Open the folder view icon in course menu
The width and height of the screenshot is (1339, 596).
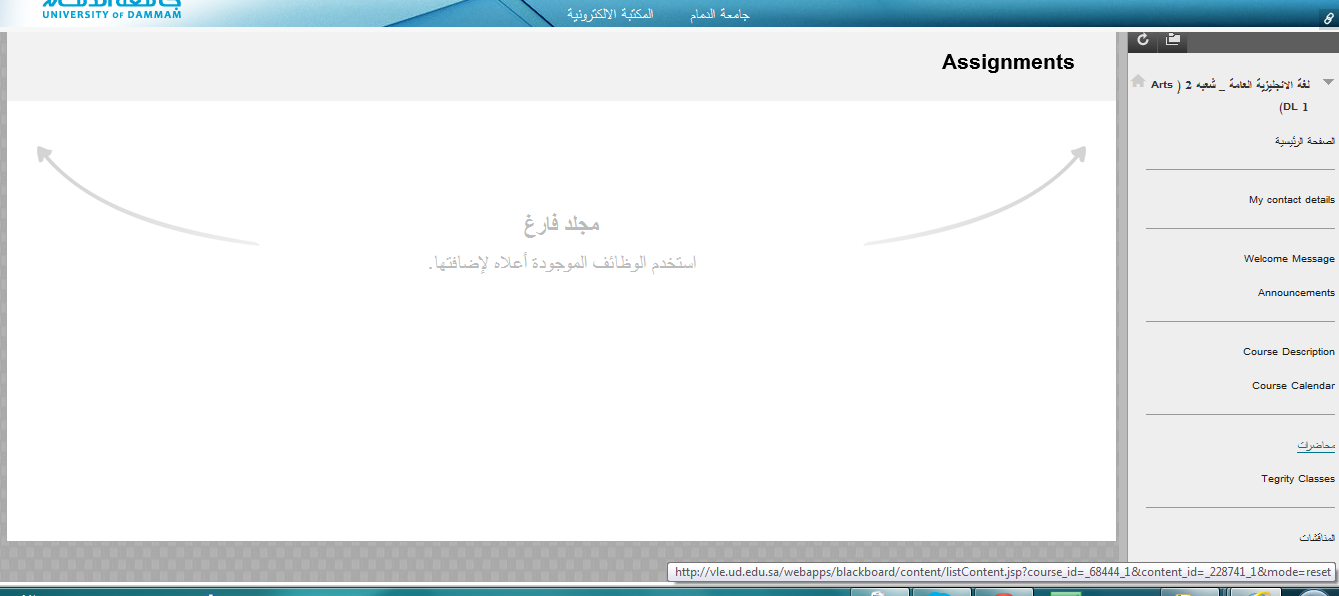1173,40
